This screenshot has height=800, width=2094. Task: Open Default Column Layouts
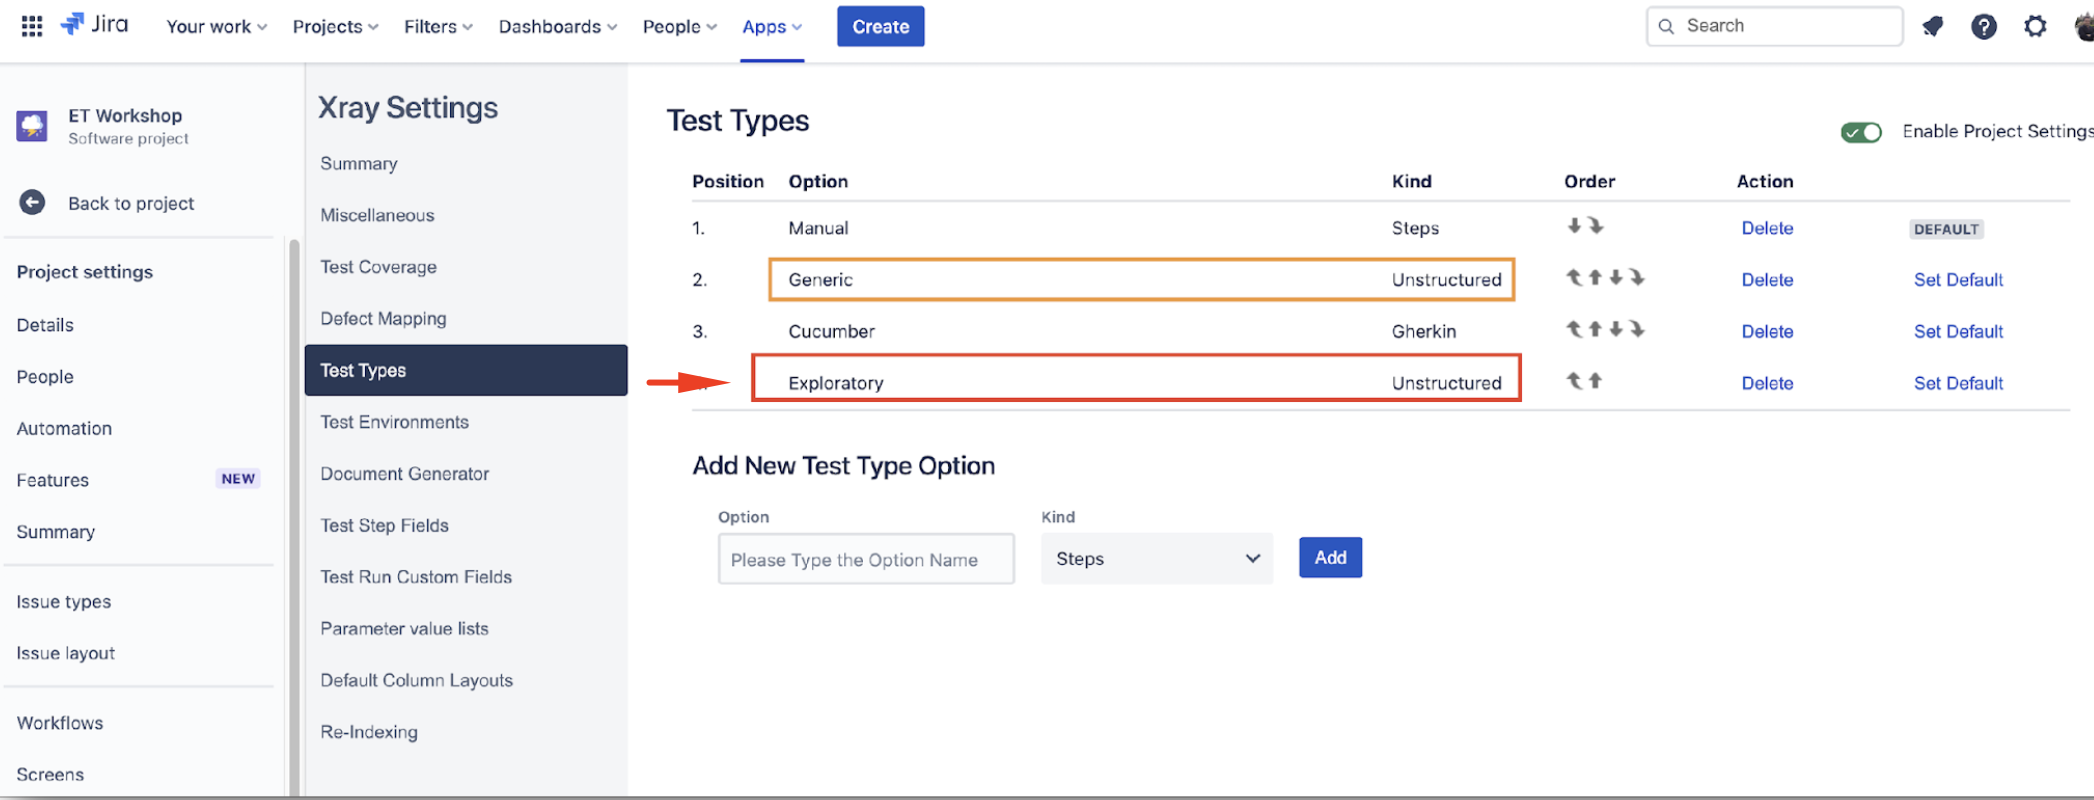click(x=416, y=681)
